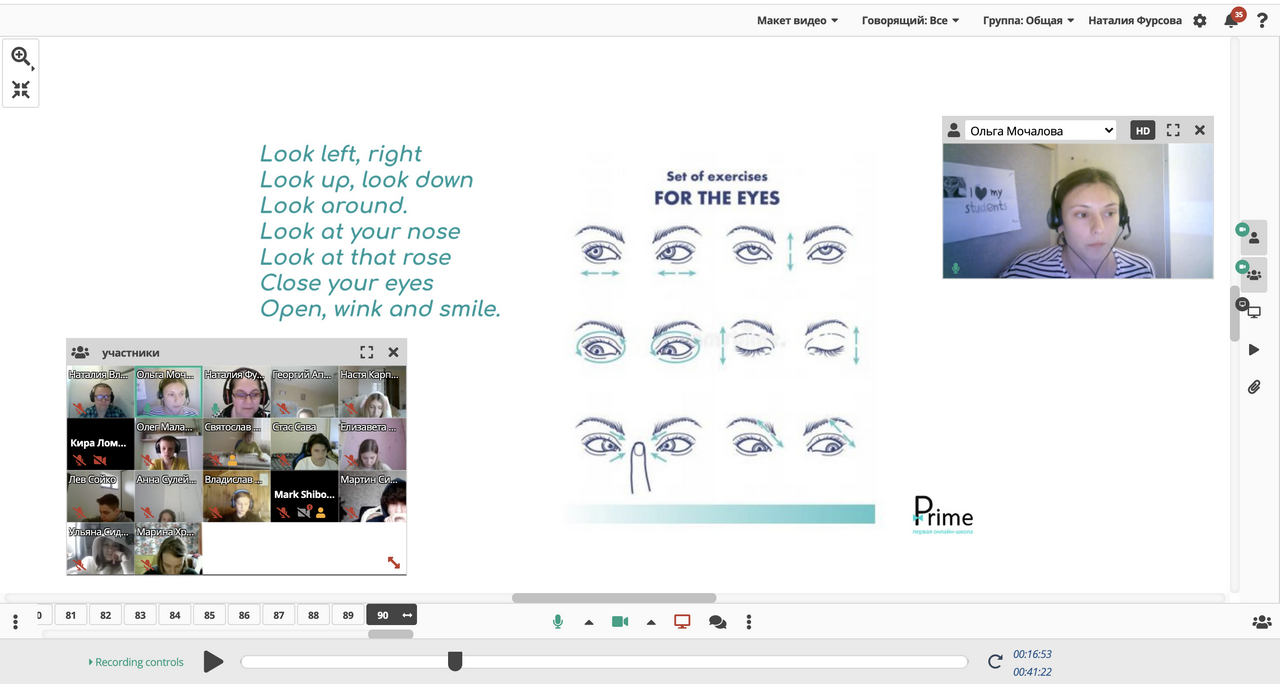
Task: Toggle the microphone in bottom toolbar
Action: coord(558,622)
